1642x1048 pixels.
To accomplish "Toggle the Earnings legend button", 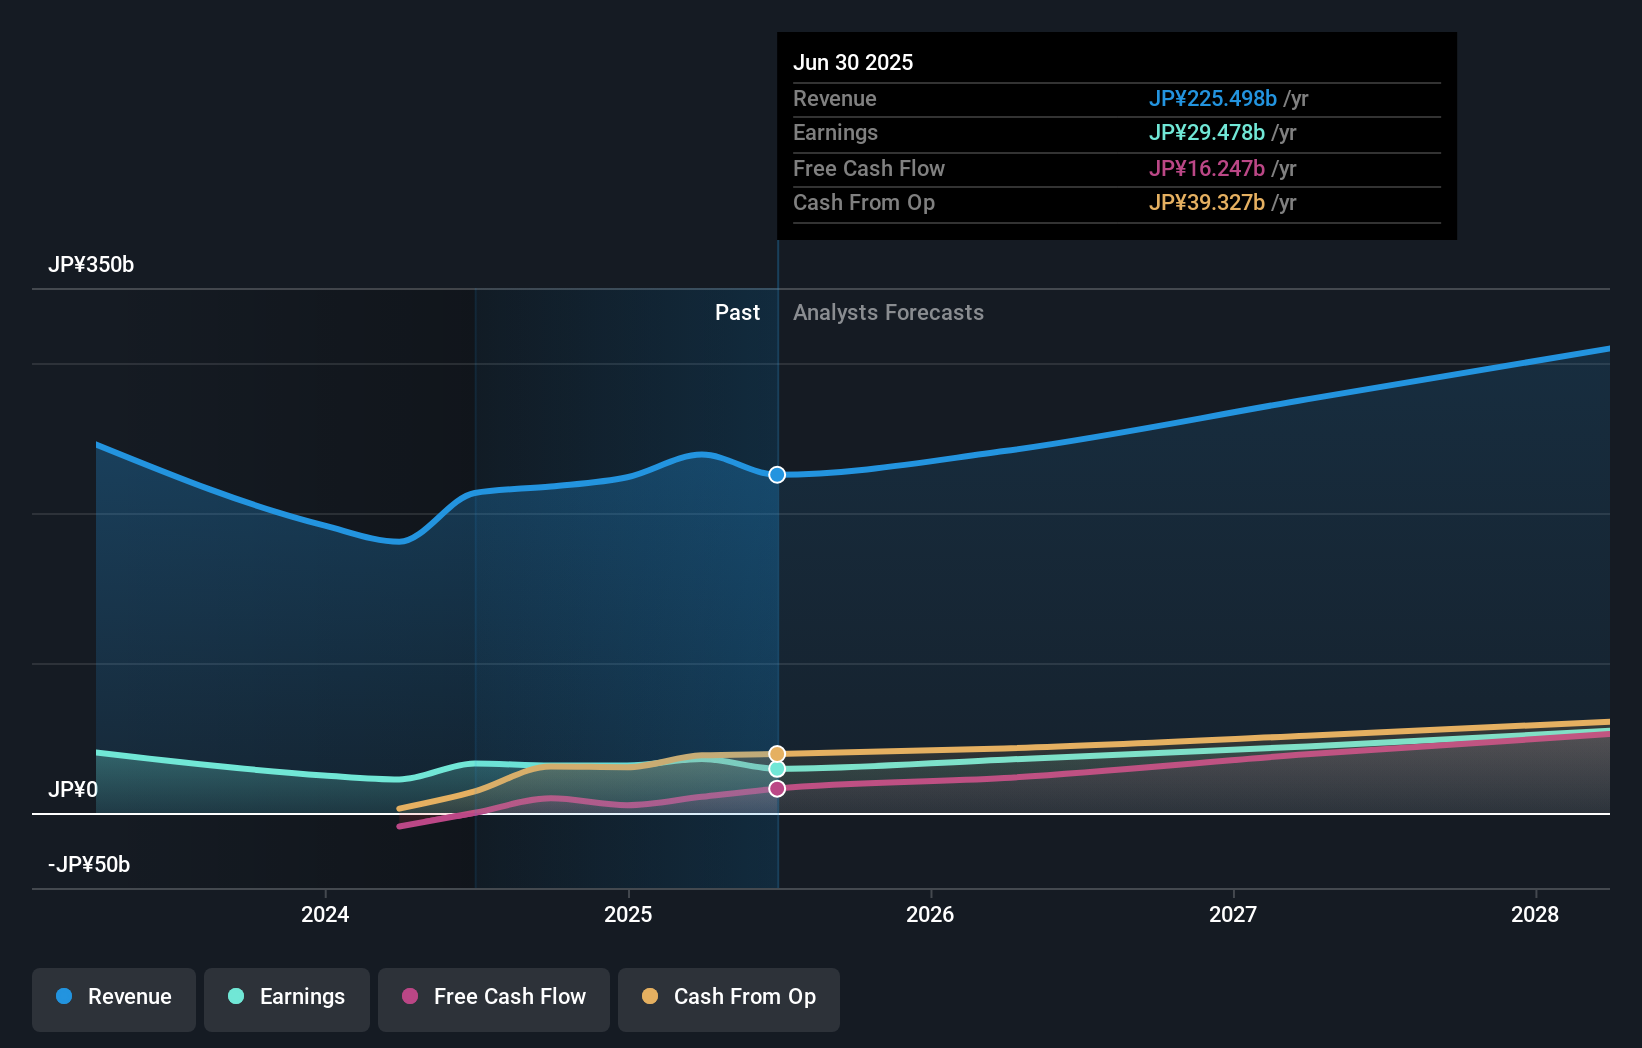I will click(287, 999).
